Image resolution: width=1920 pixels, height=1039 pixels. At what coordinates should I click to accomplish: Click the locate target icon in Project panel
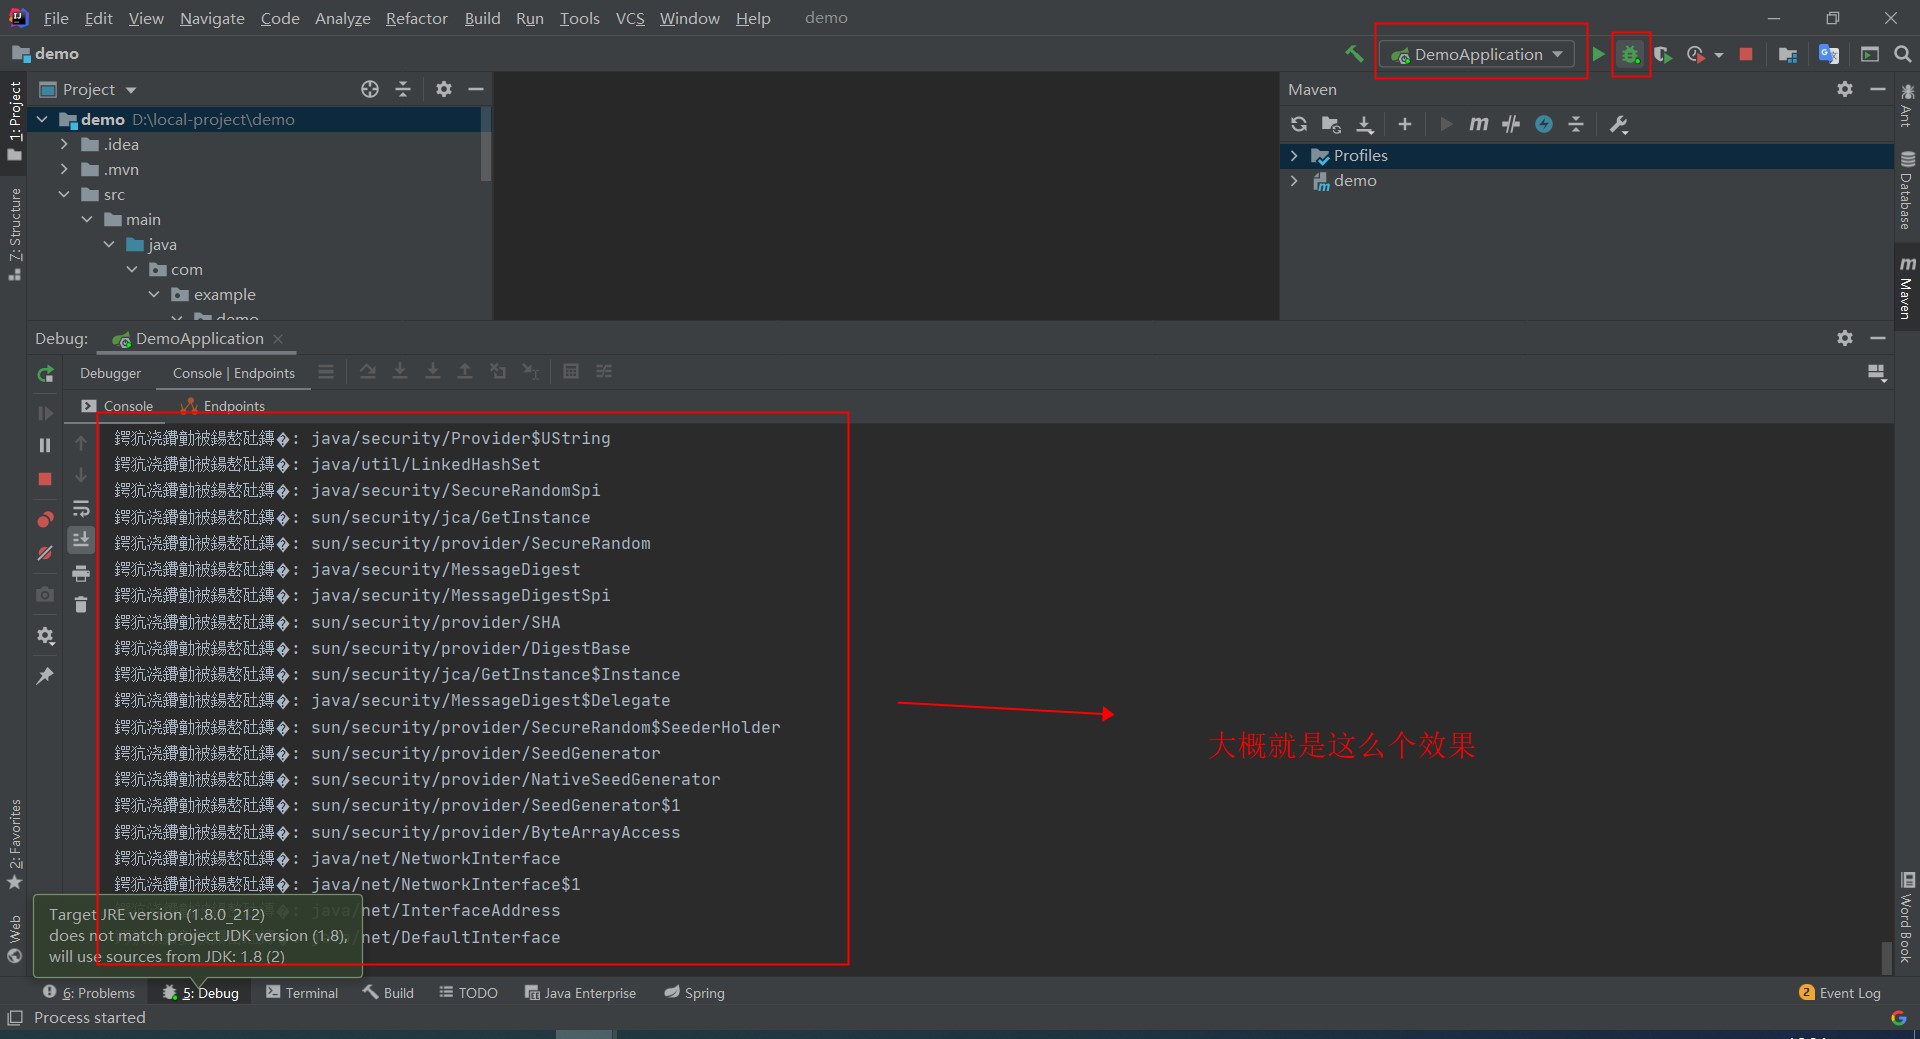[370, 89]
